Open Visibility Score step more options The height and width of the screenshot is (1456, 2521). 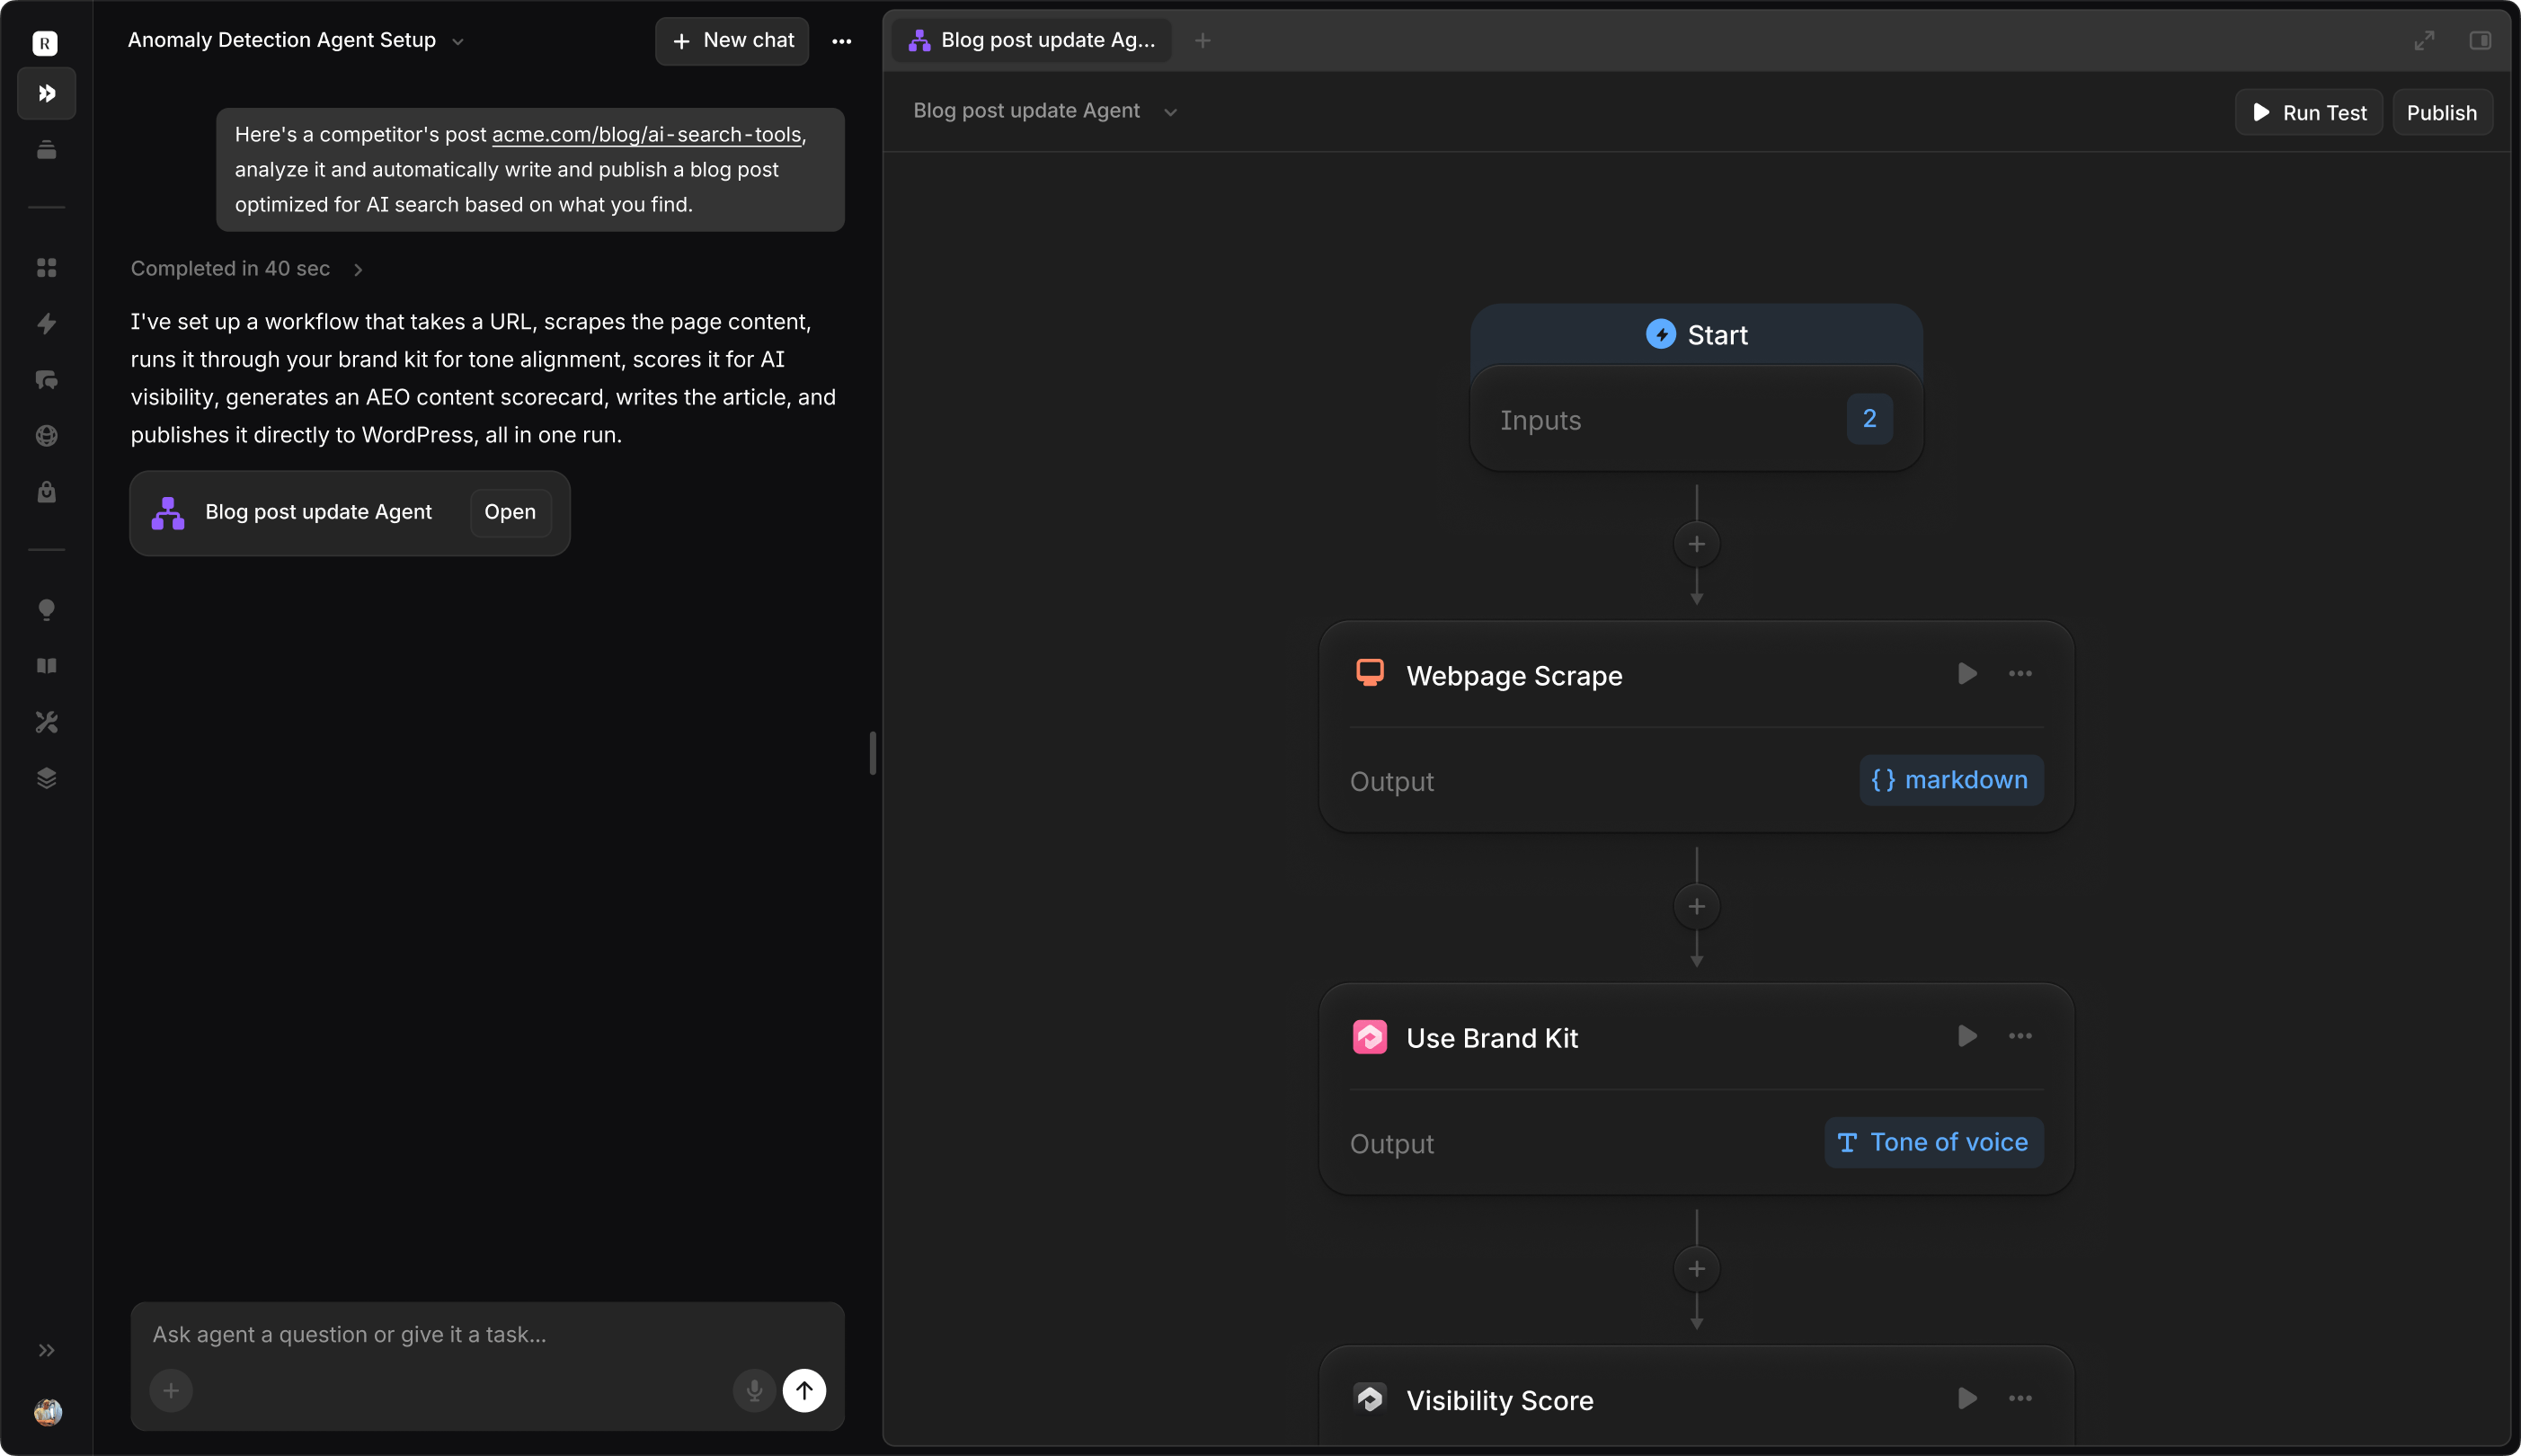[x=2020, y=1398]
